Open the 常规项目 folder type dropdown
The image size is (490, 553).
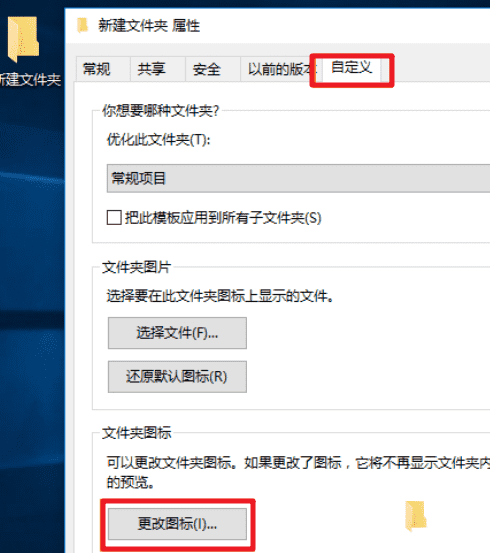click(x=298, y=178)
